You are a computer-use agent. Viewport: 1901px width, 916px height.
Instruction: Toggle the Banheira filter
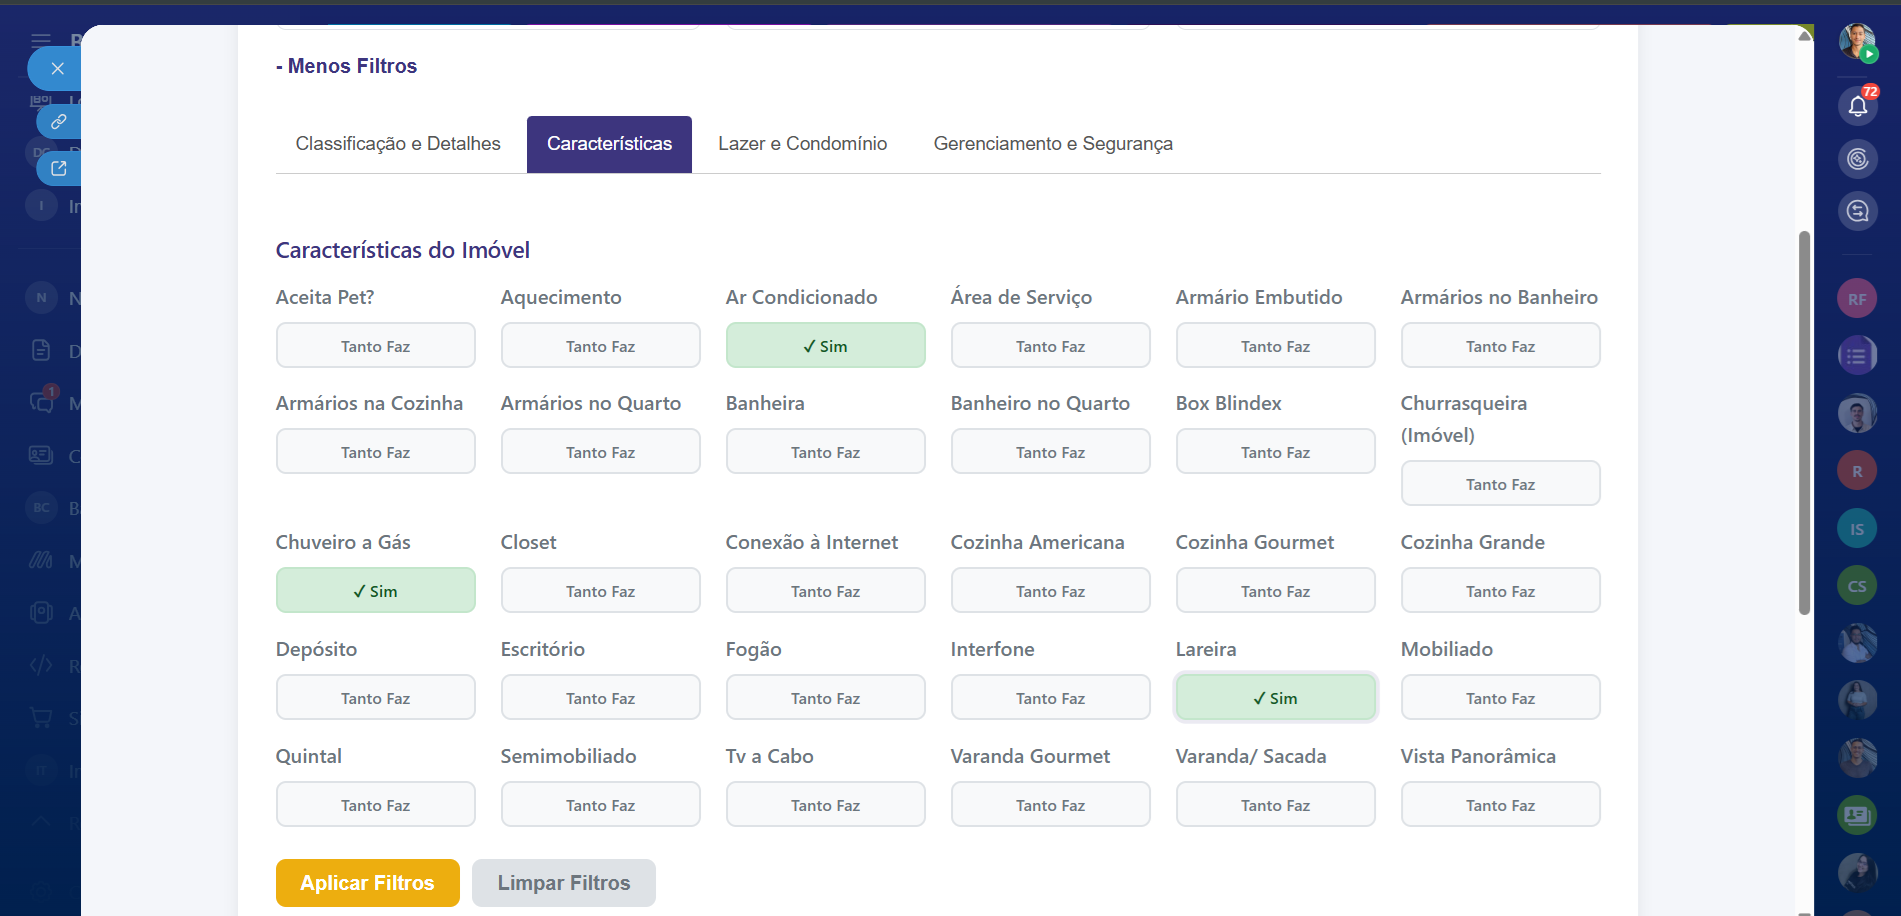[x=826, y=452]
